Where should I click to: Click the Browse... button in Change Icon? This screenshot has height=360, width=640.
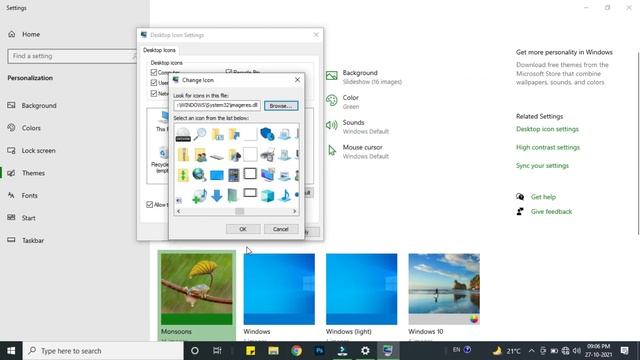281,106
